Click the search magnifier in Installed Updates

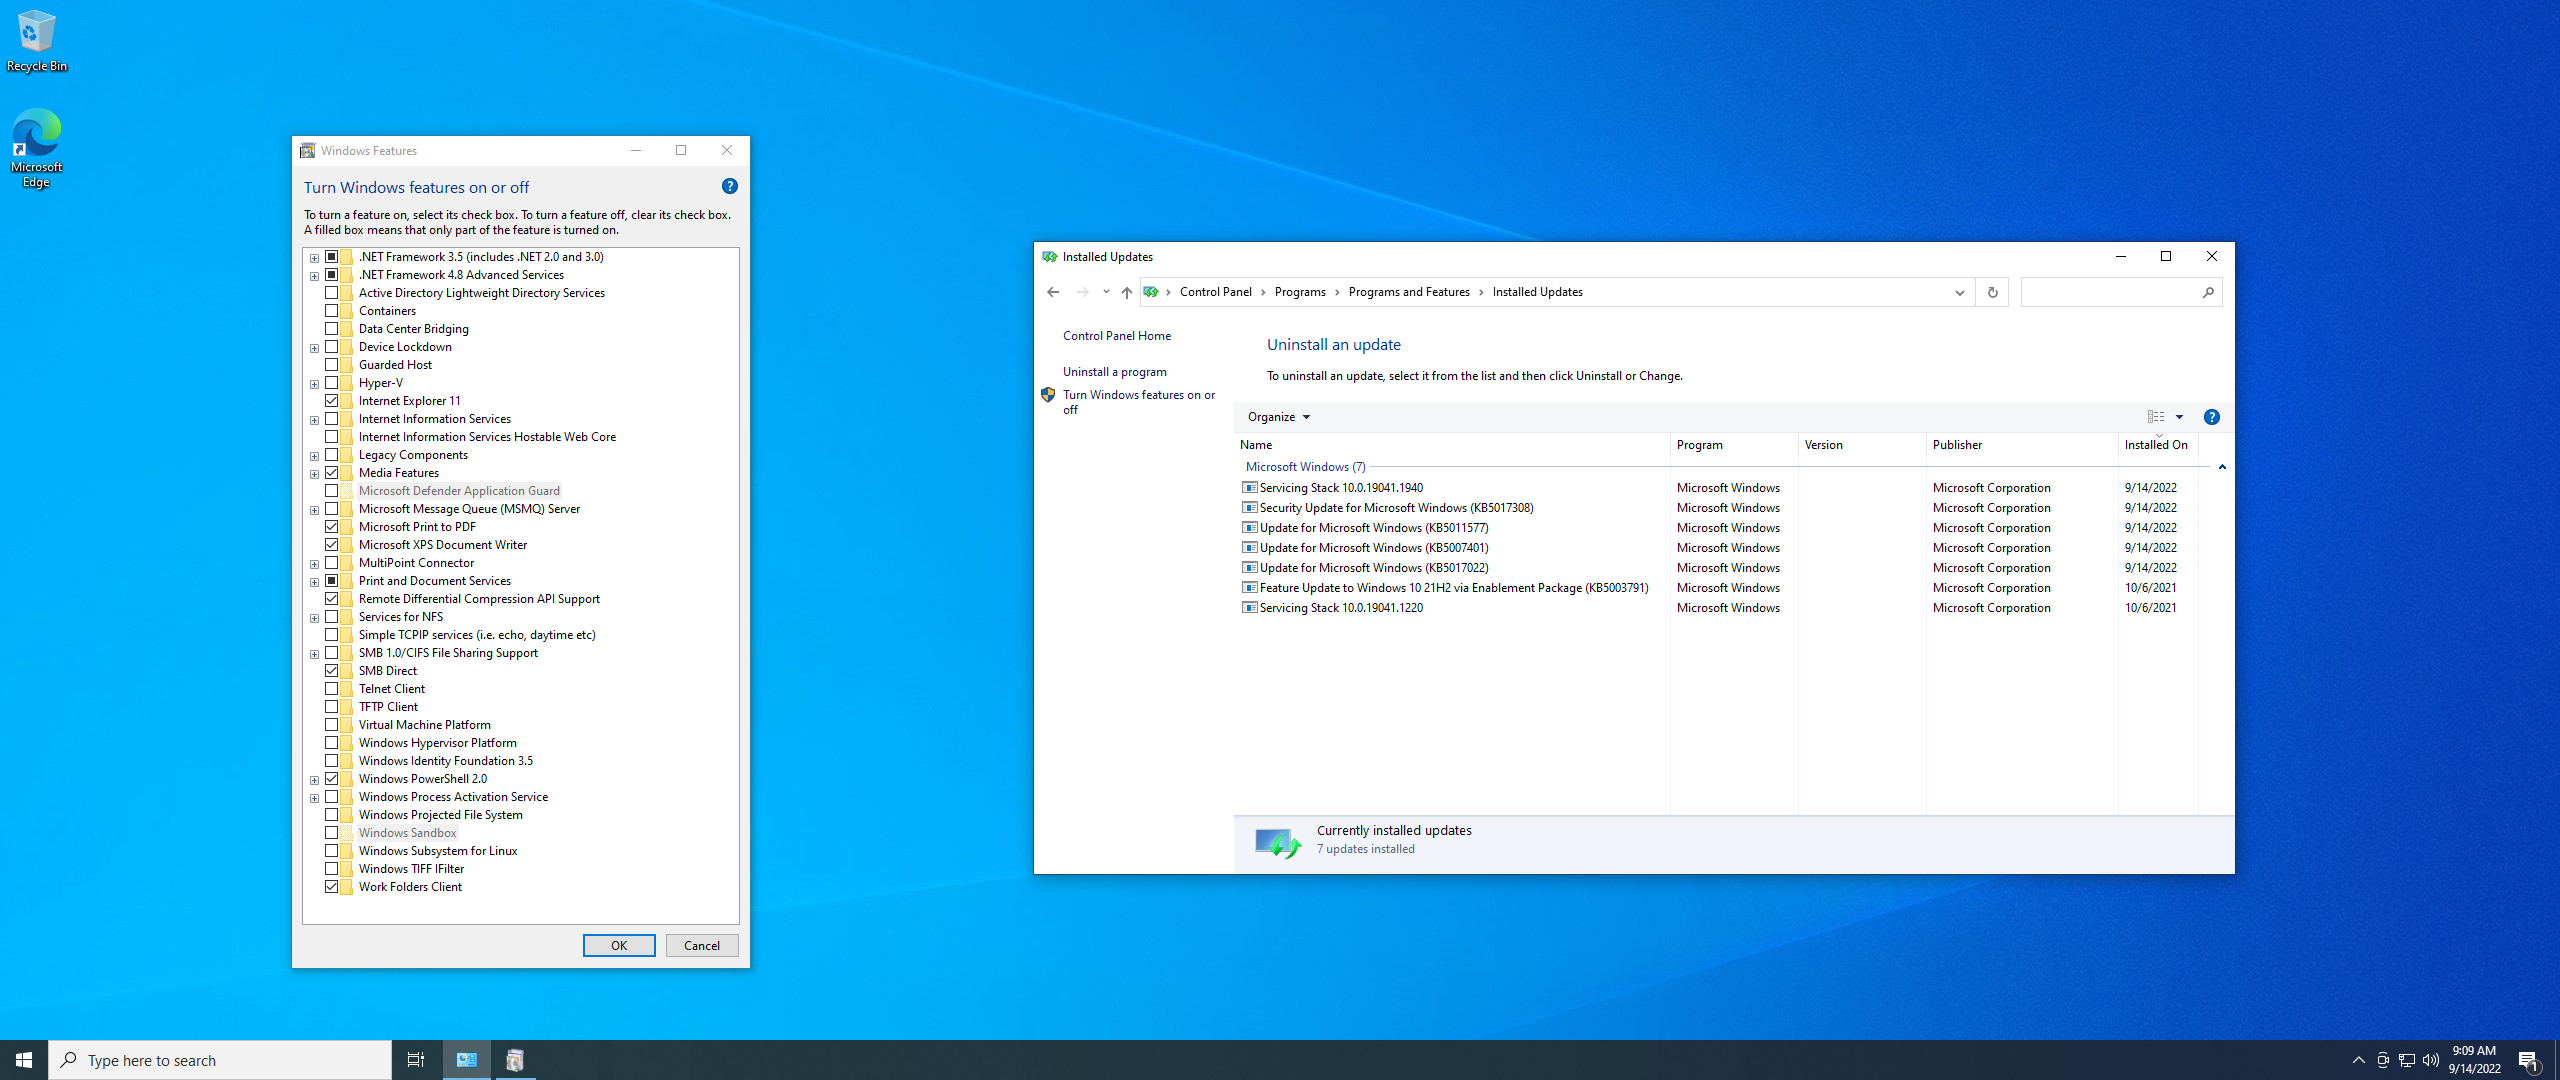[2208, 292]
